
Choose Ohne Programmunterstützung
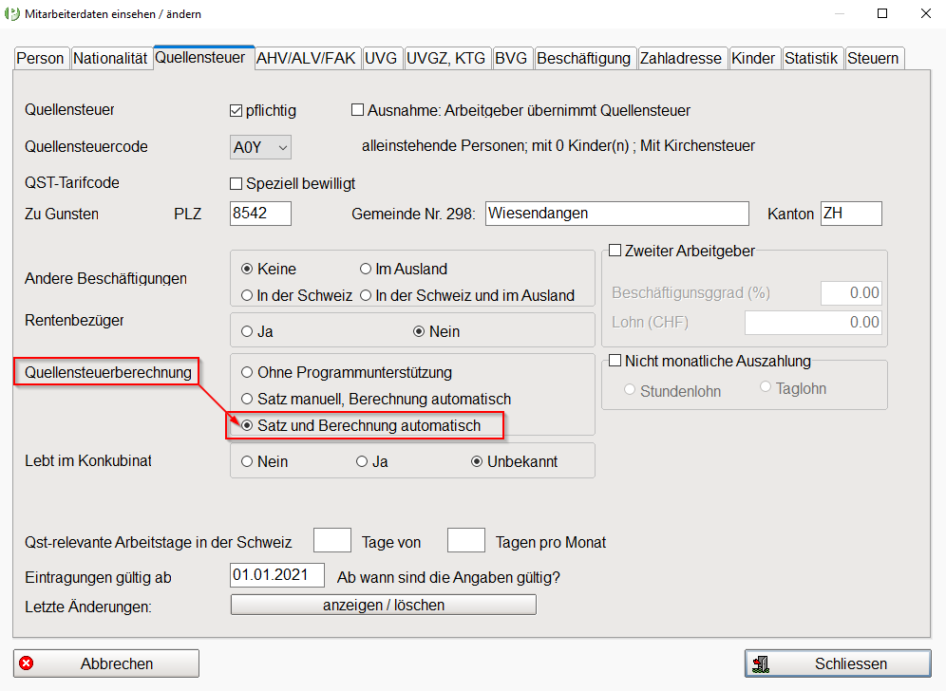point(247,372)
